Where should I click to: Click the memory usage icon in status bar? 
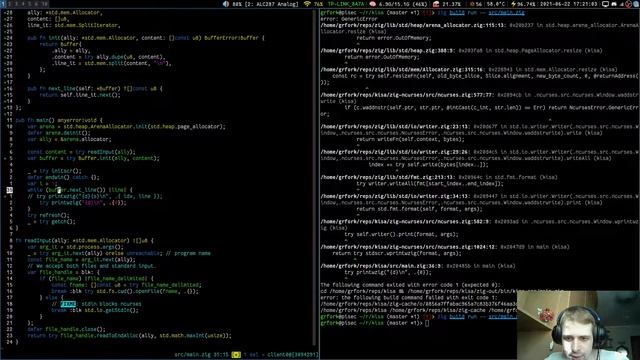click(x=372, y=4)
